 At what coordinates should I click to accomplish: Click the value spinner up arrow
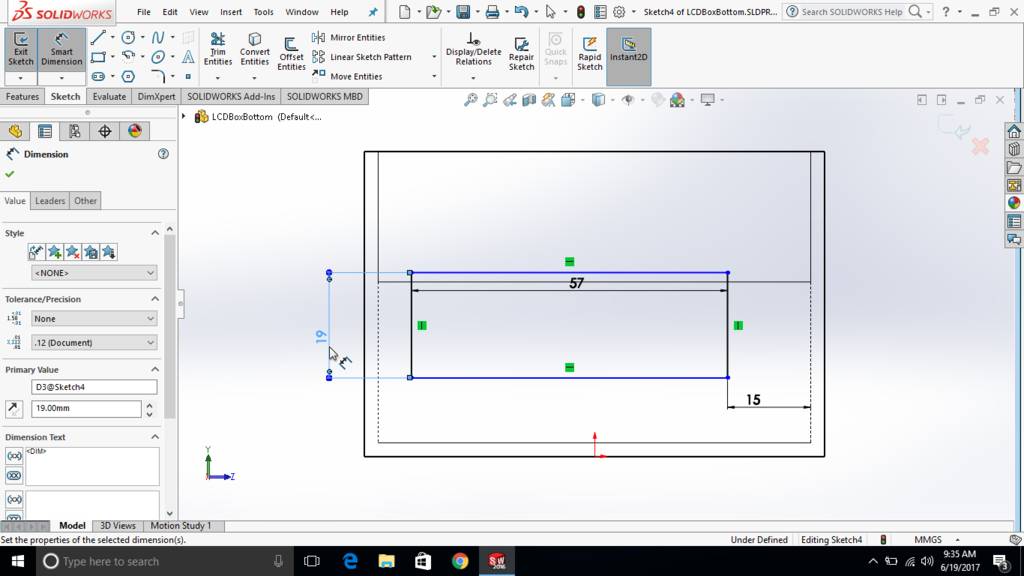click(150, 404)
